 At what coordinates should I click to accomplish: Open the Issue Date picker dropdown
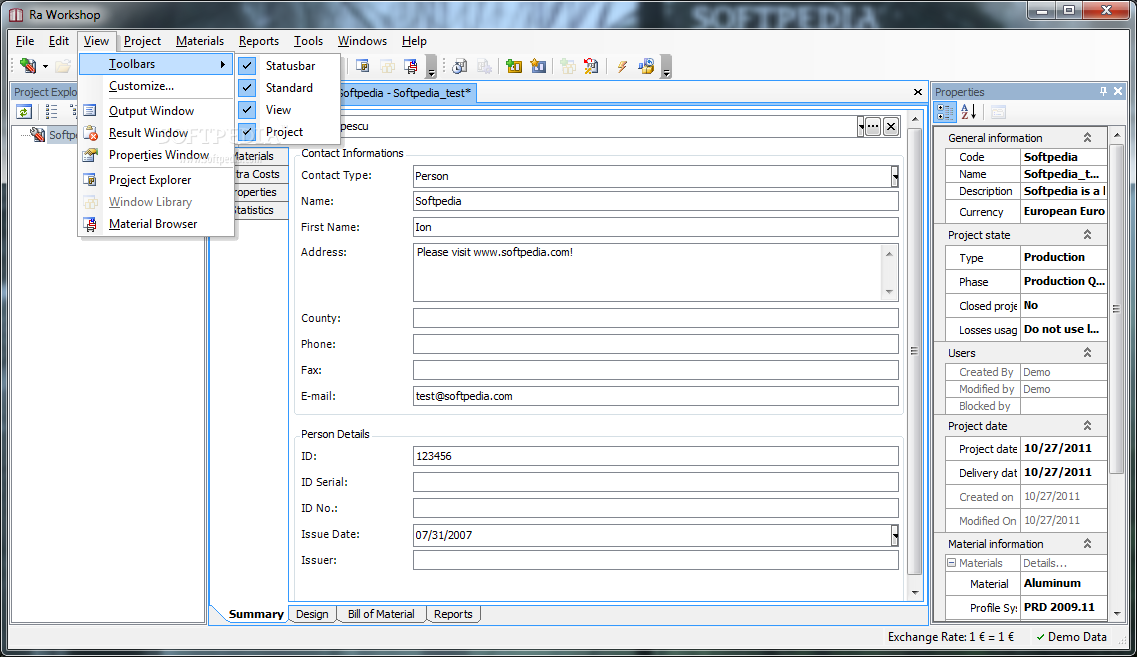(895, 535)
